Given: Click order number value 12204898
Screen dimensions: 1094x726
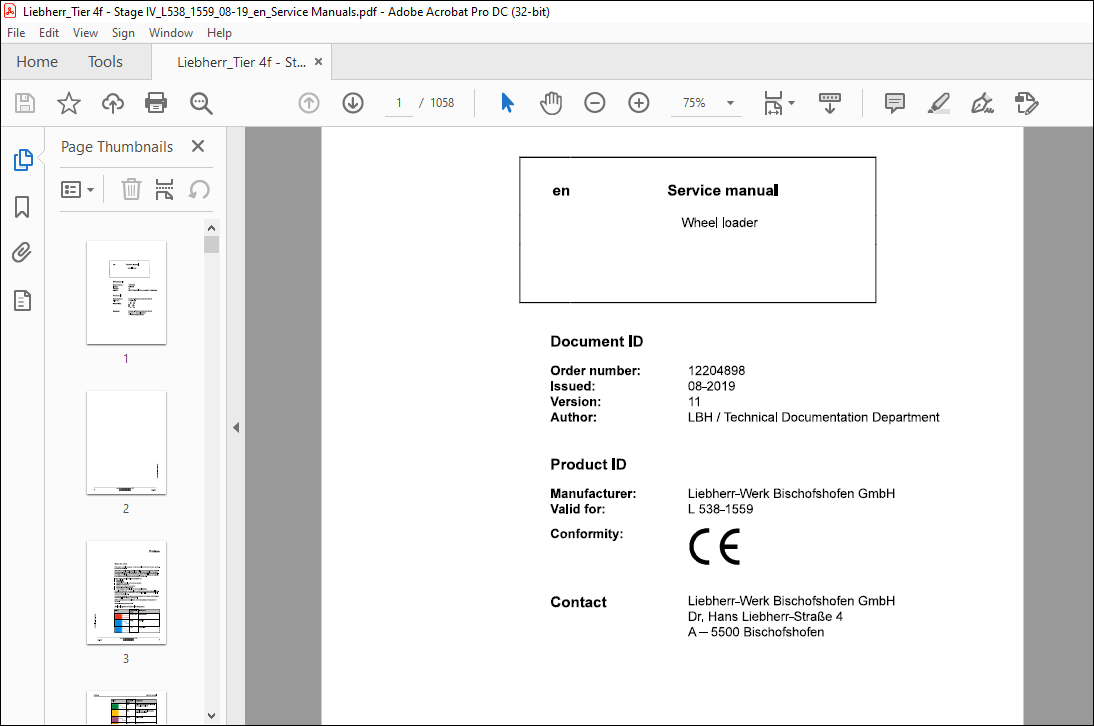Looking at the screenshot, I should [717, 370].
